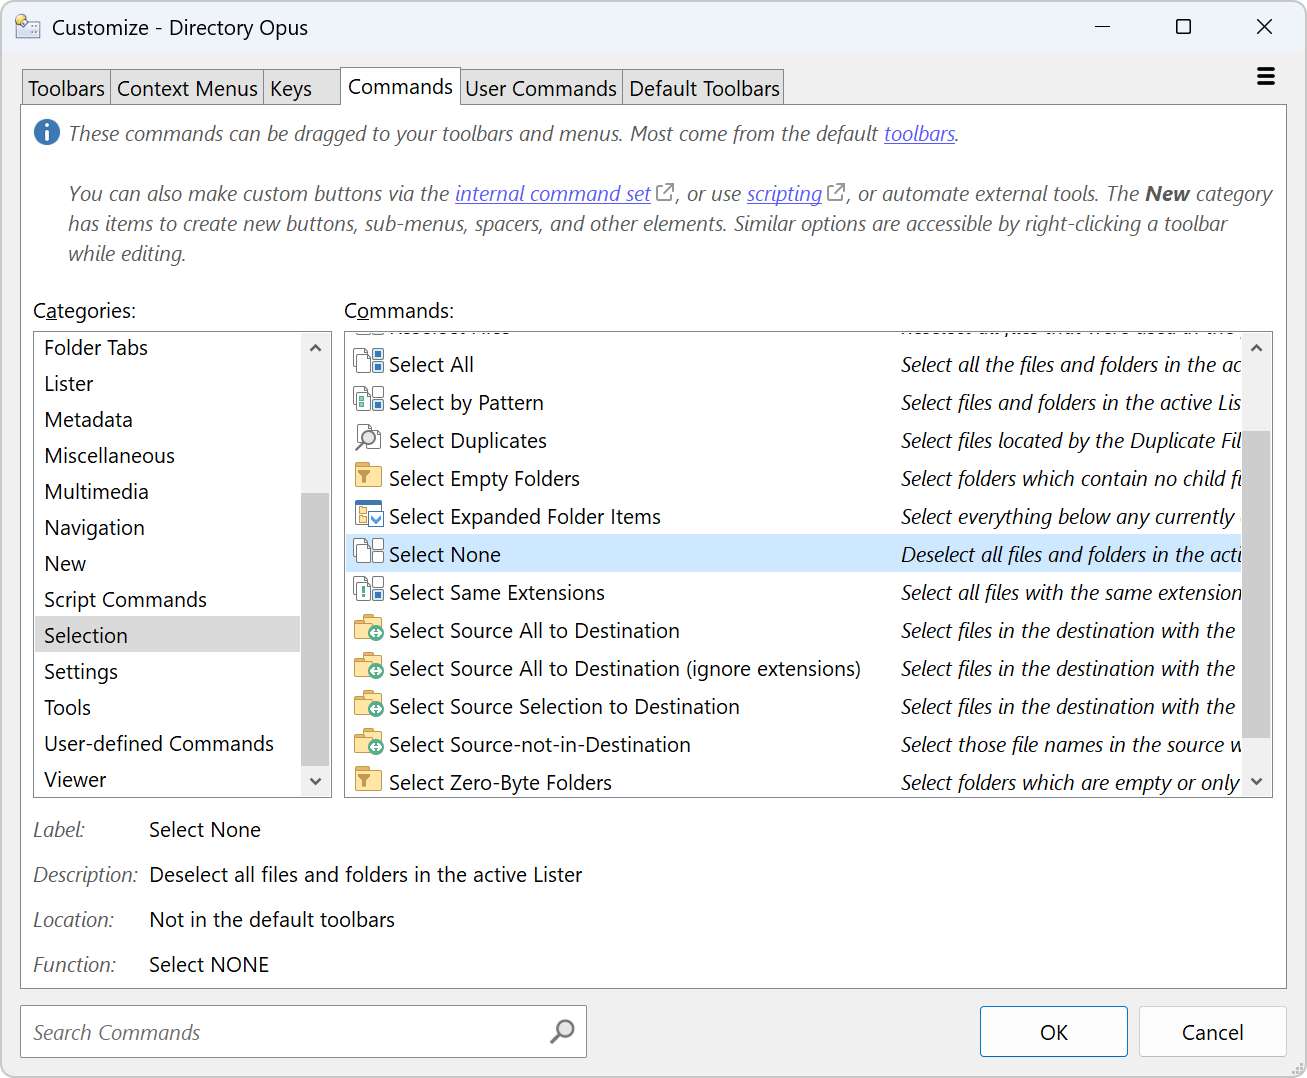Select the 'Select Source Selection to Destination' label

564,707
